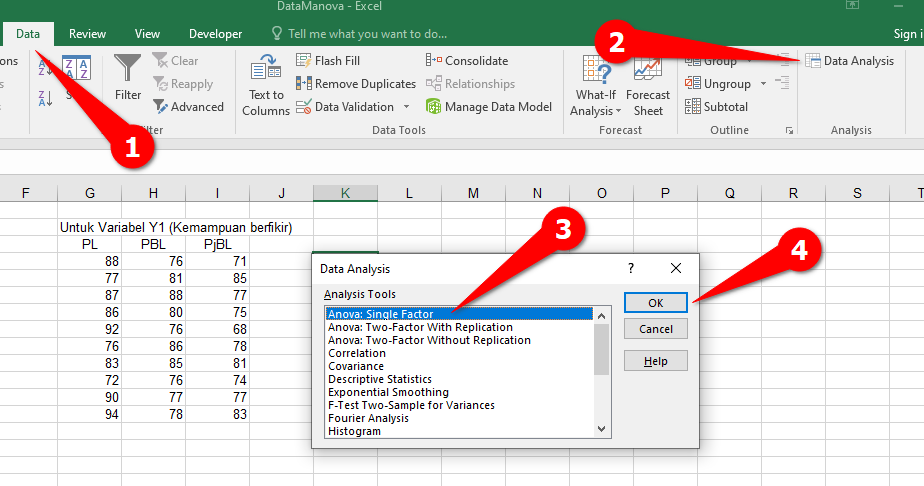Select Descriptive Statistics from the list
The height and width of the screenshot is (486, 924).
380,379
